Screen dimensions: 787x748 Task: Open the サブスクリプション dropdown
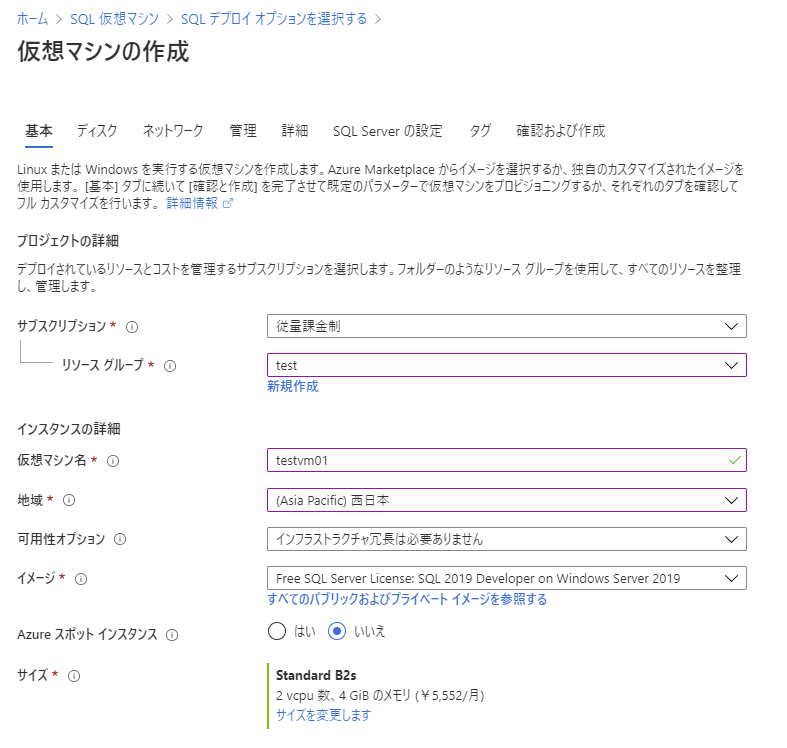pyautogui.click(x=506, y=326)
